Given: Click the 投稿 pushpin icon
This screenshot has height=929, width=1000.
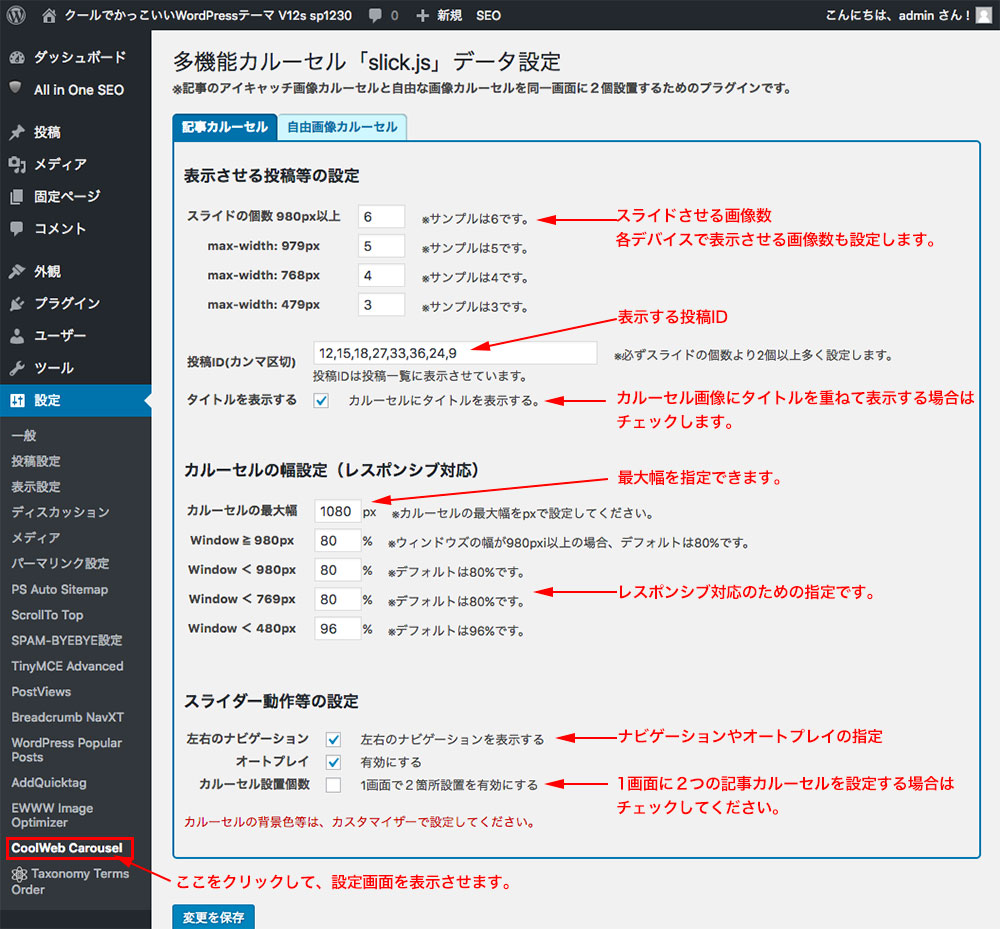Looking at the screenshot, I should pos(17,132).
